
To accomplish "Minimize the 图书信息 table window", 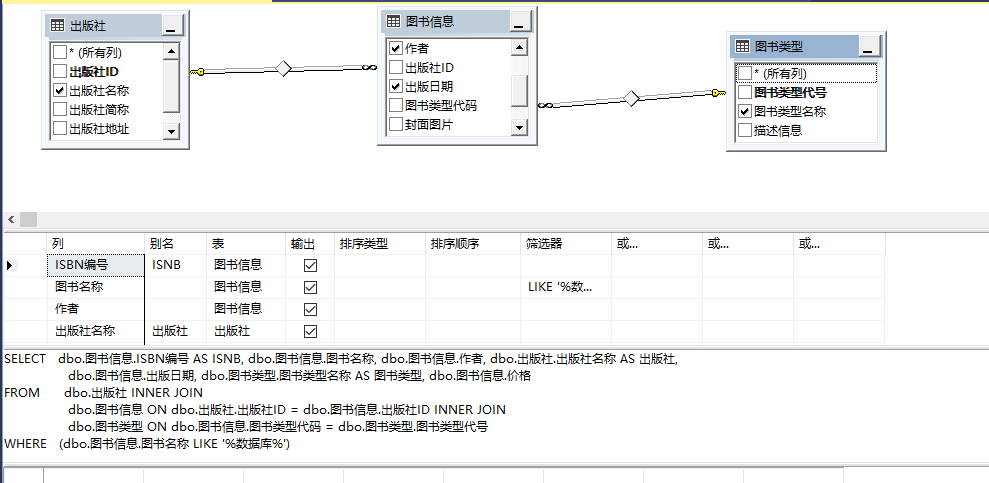I will click(518, 21).
